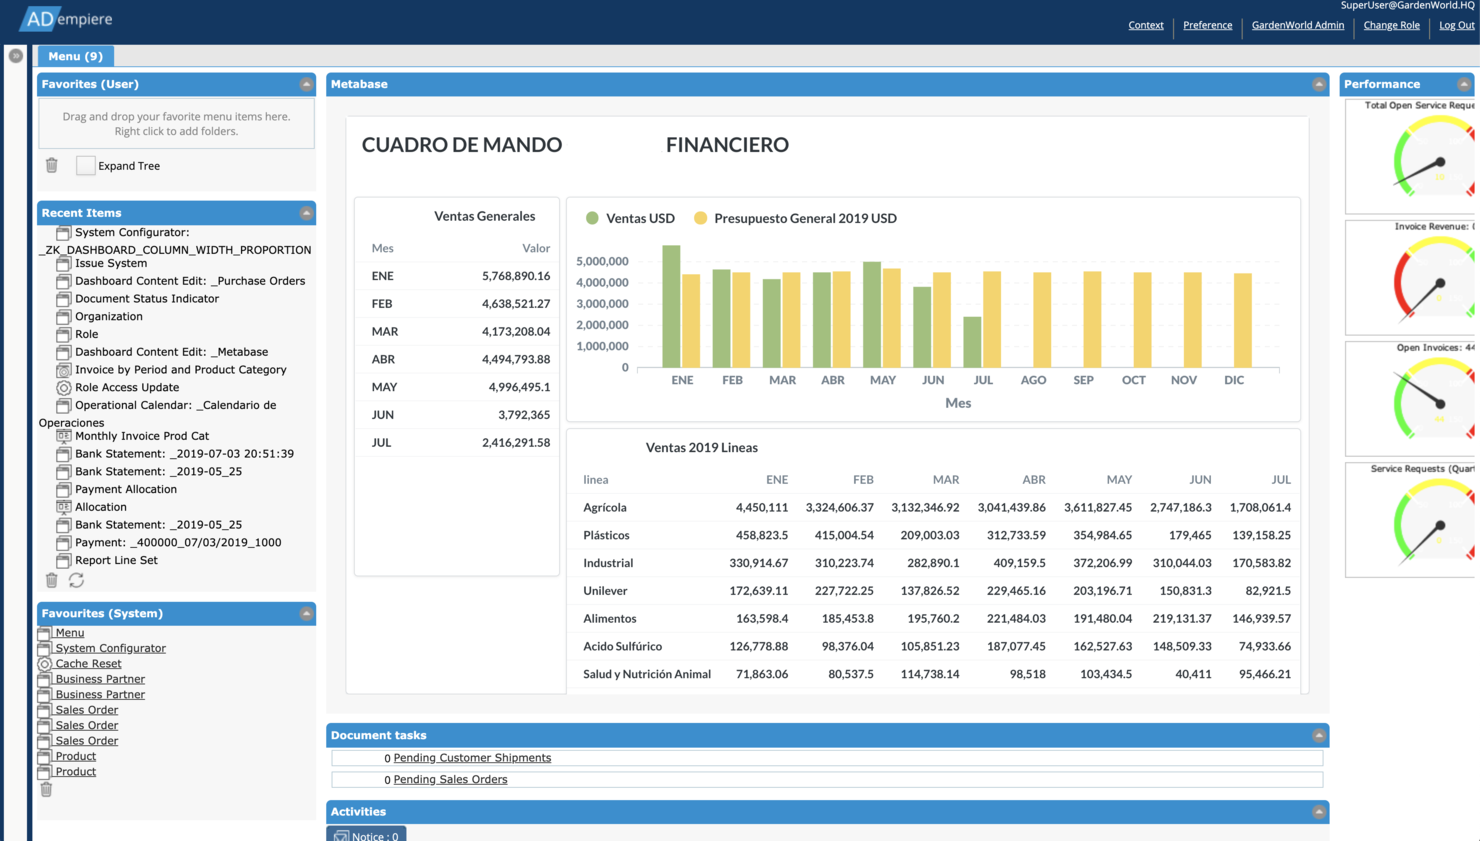Screen dimensions: 1480x841
Task: Collapse the Metabase panel
Action: pyautogui.click(x=1317, y=84)
